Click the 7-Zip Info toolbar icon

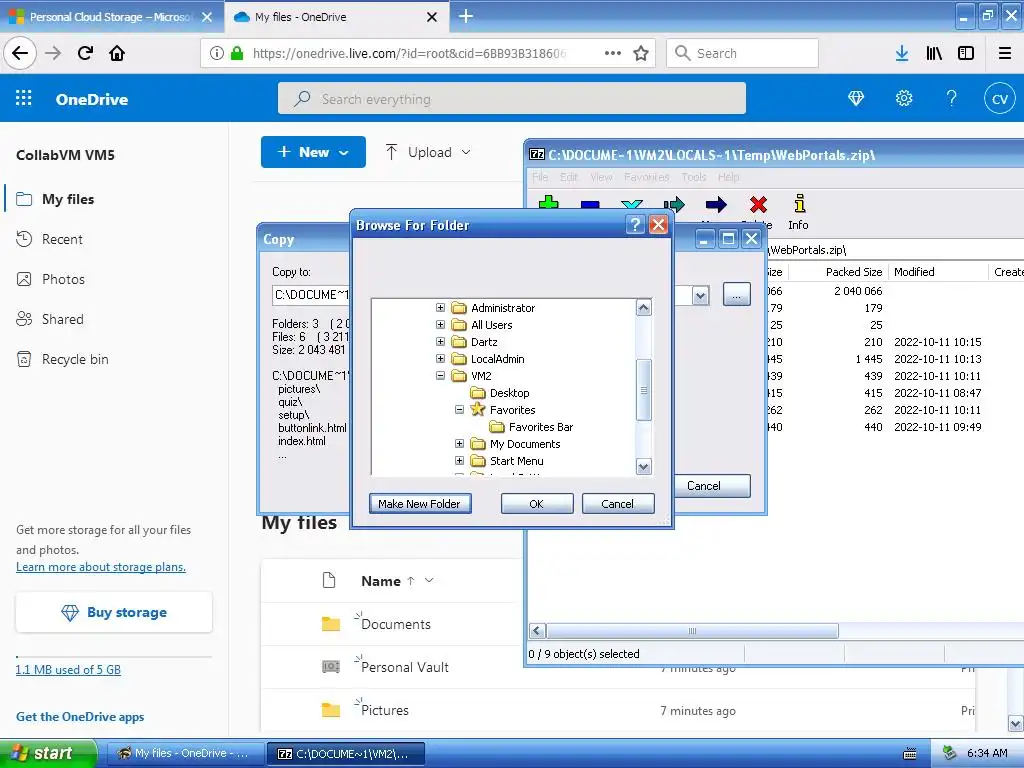[798, 212]
